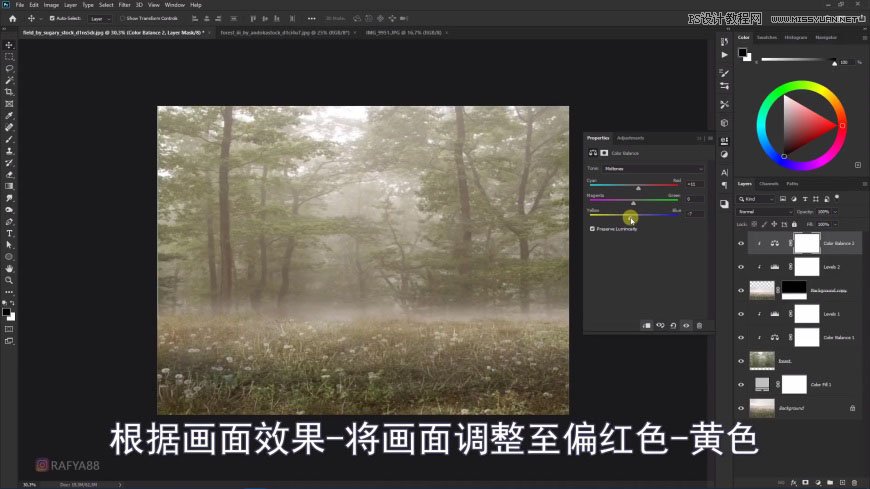Open the Filter menu
870x489 pixels.
[124, 5]
